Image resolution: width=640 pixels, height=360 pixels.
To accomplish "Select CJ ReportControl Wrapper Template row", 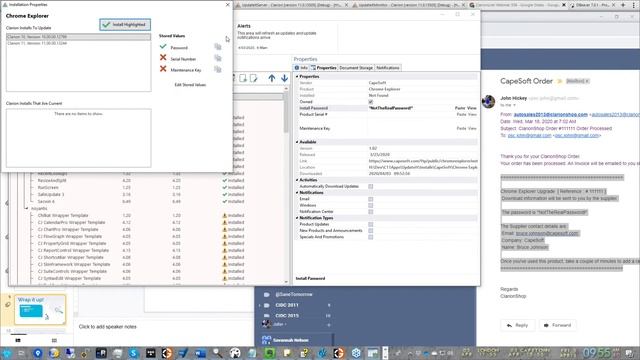I will tap(73, 250).
